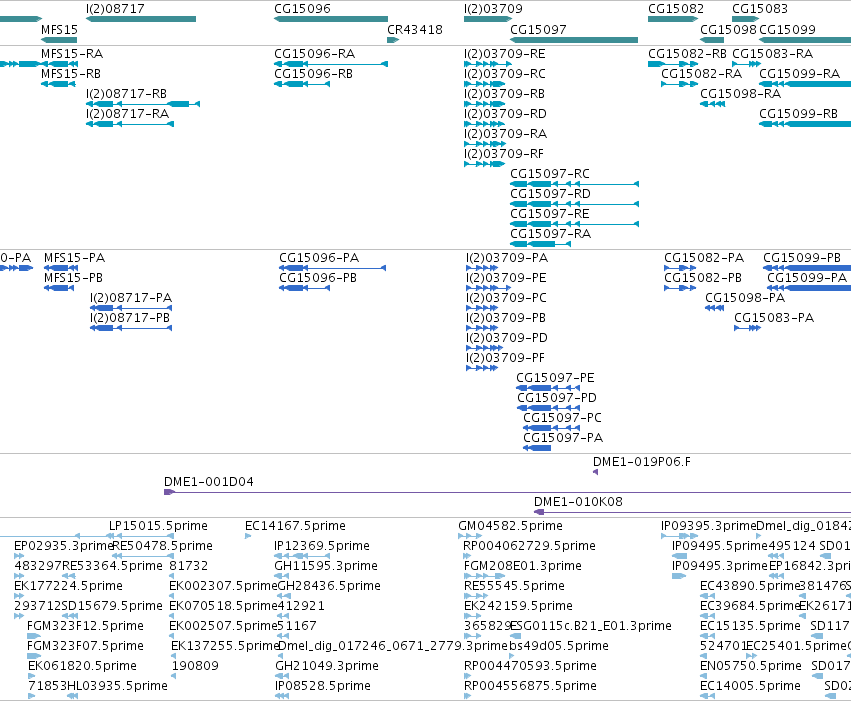
Task: Click protein l(2)03709-PF
Action: (482, 368)
